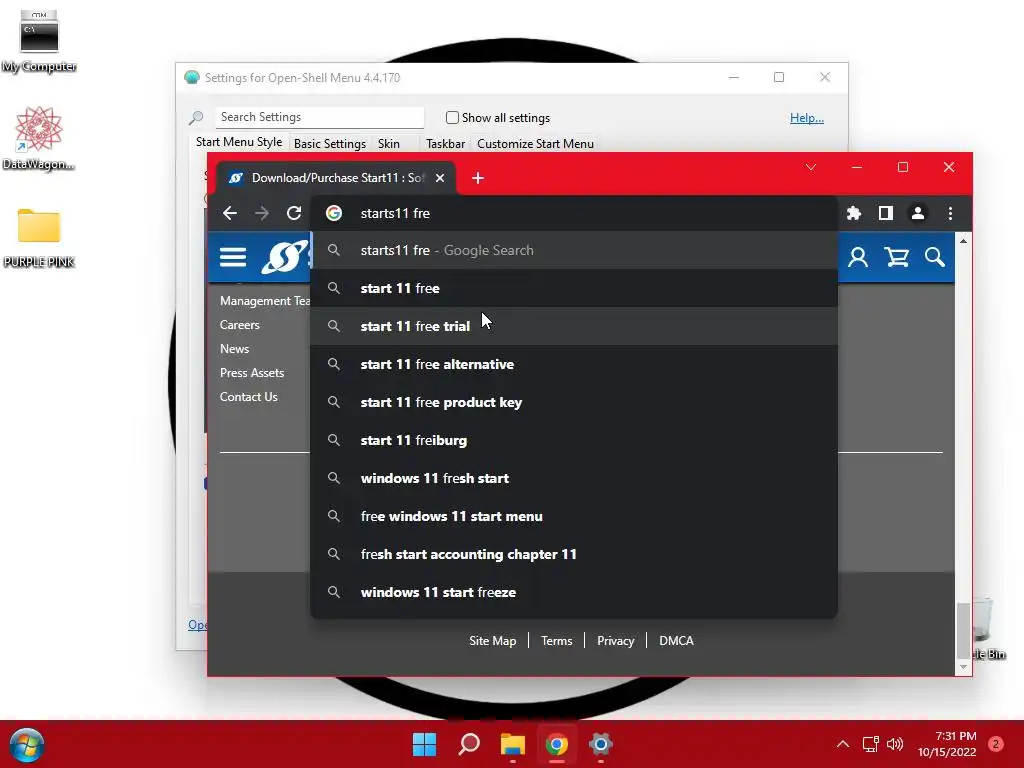Select suggestion windows 11 fresh start

[574, 477]
